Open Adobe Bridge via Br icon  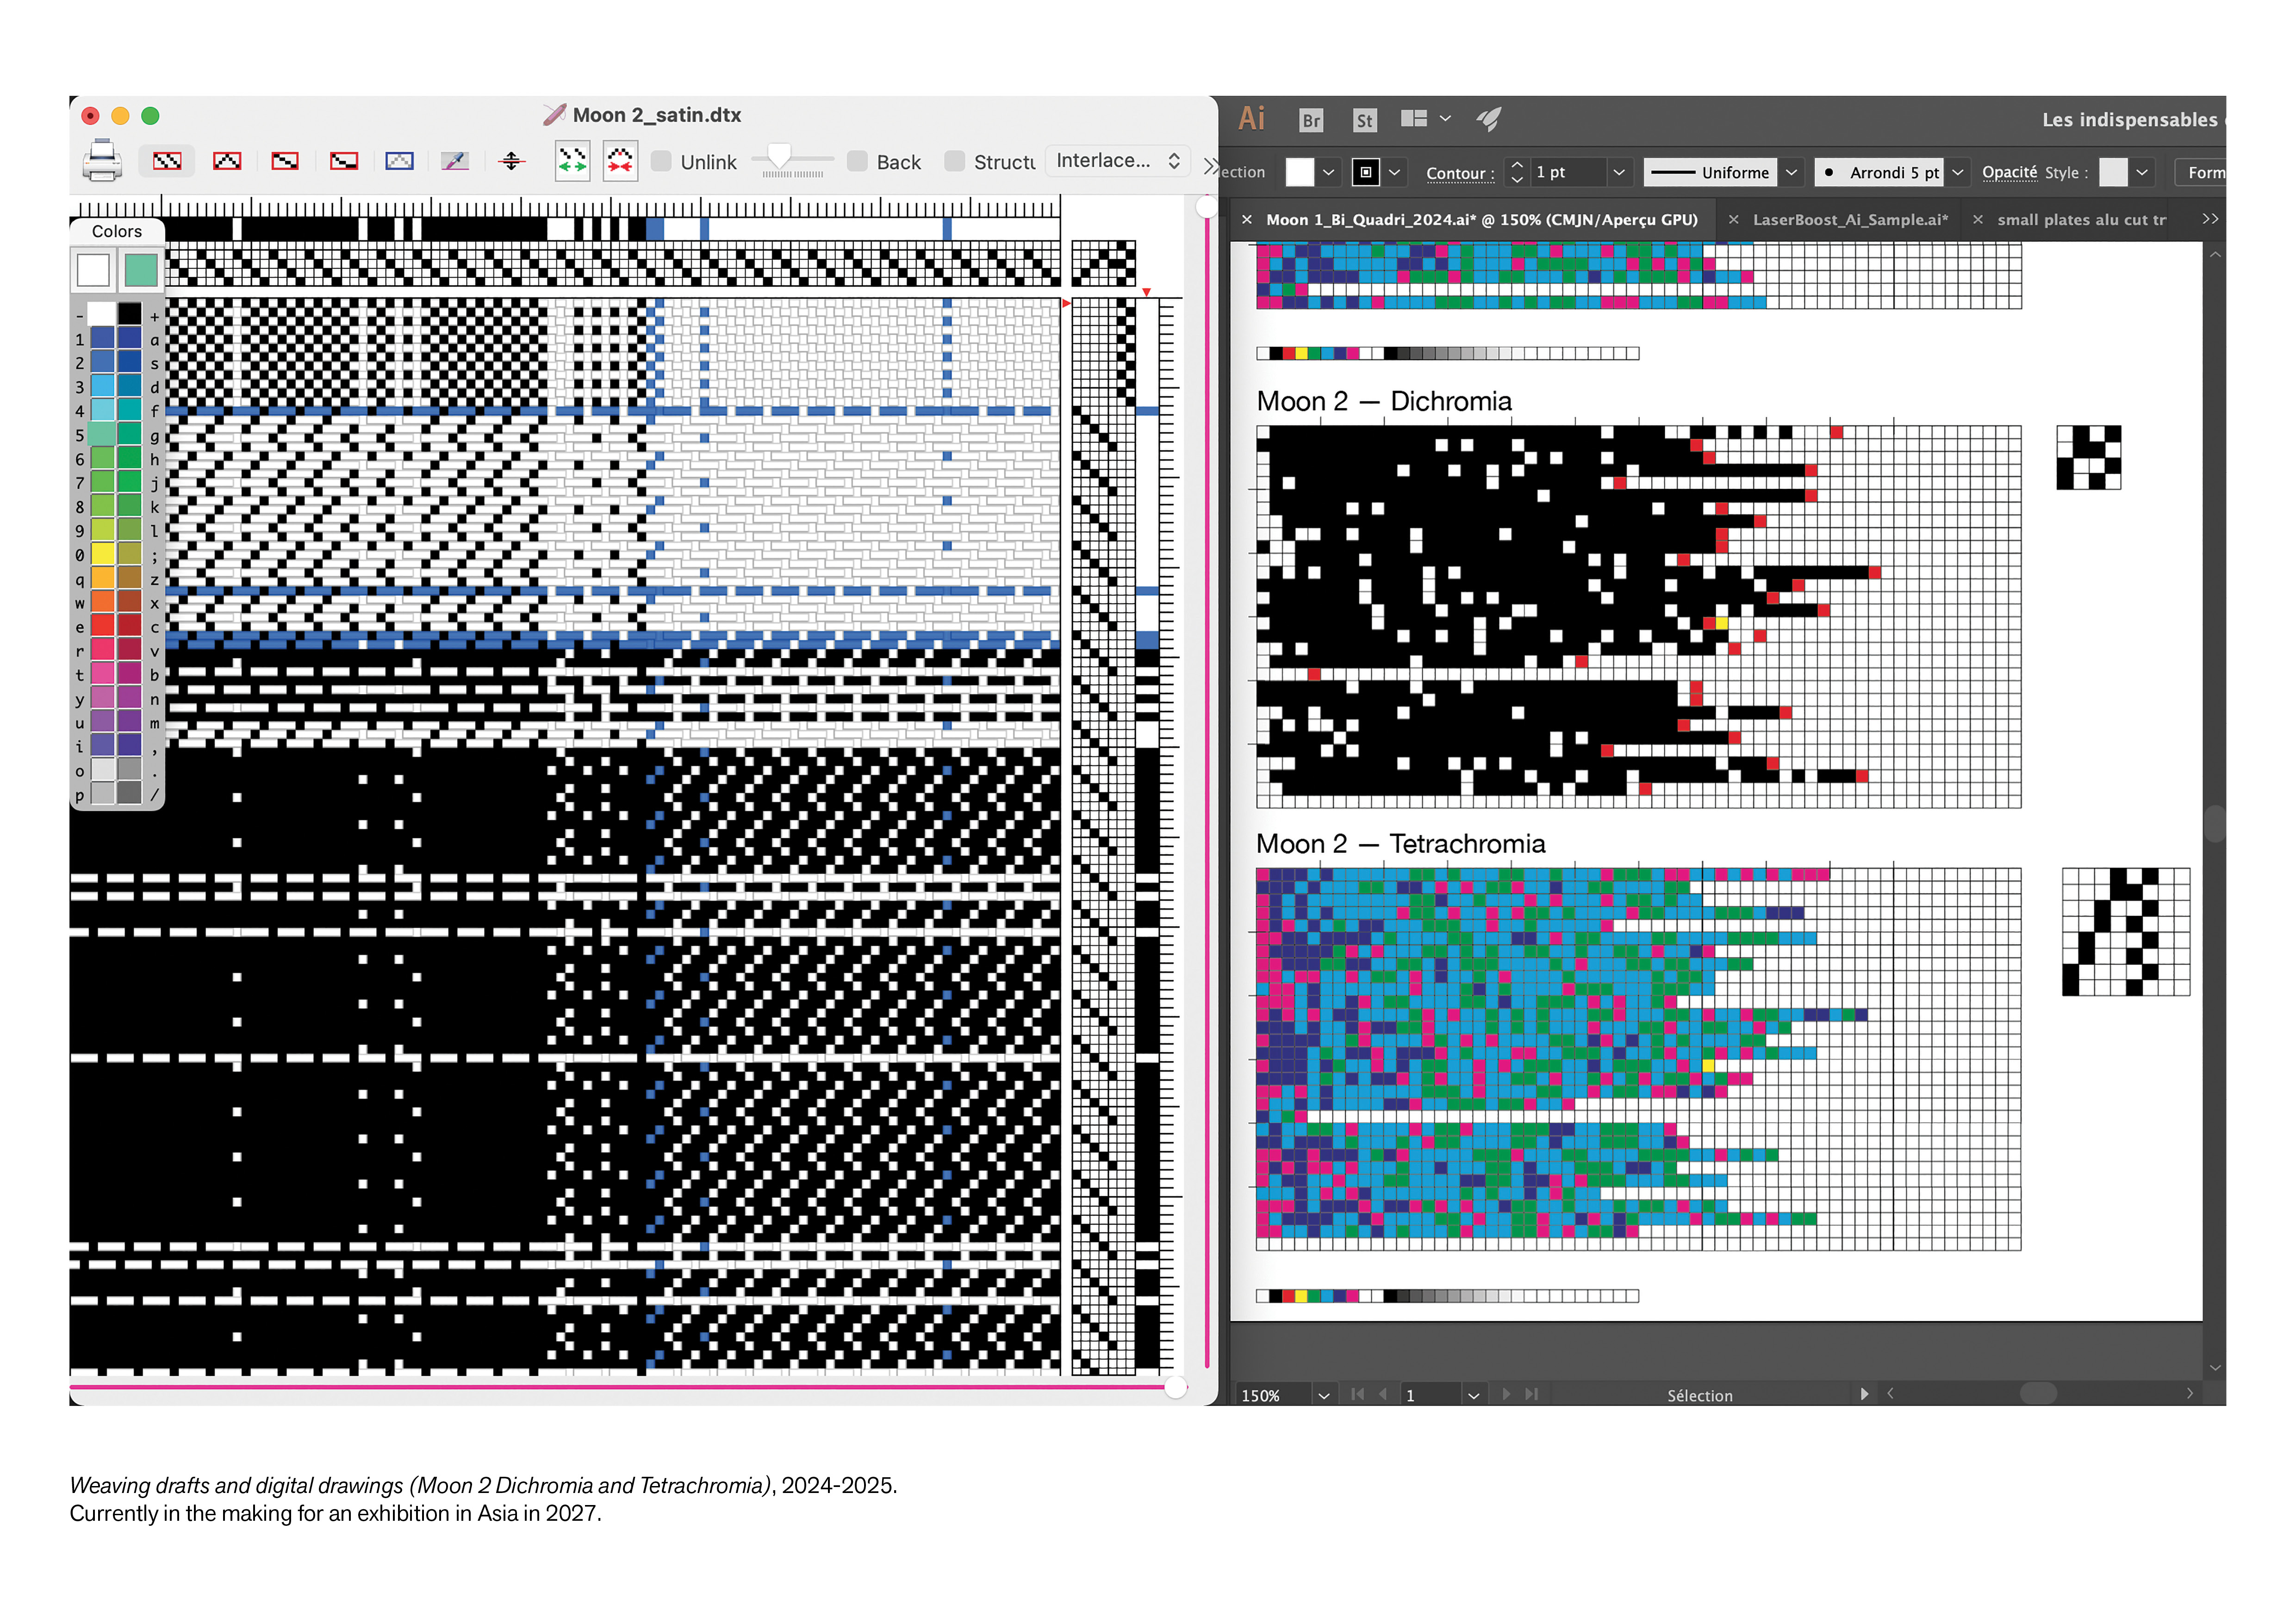click(1310, 120)
